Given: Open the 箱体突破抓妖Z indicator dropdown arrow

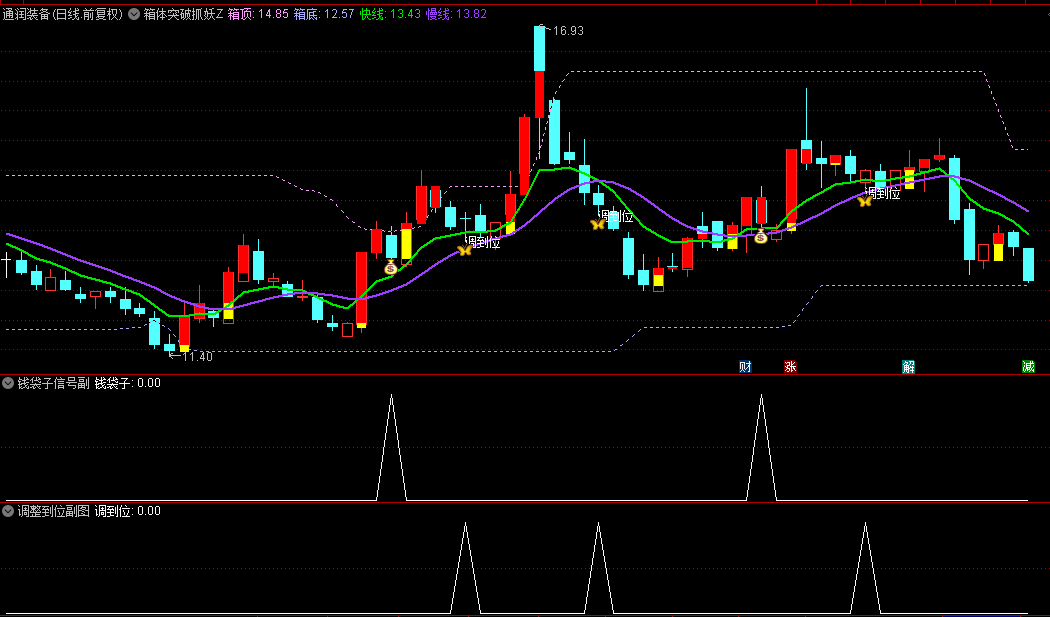Looking at the screenshot, I should click(134, 14).
